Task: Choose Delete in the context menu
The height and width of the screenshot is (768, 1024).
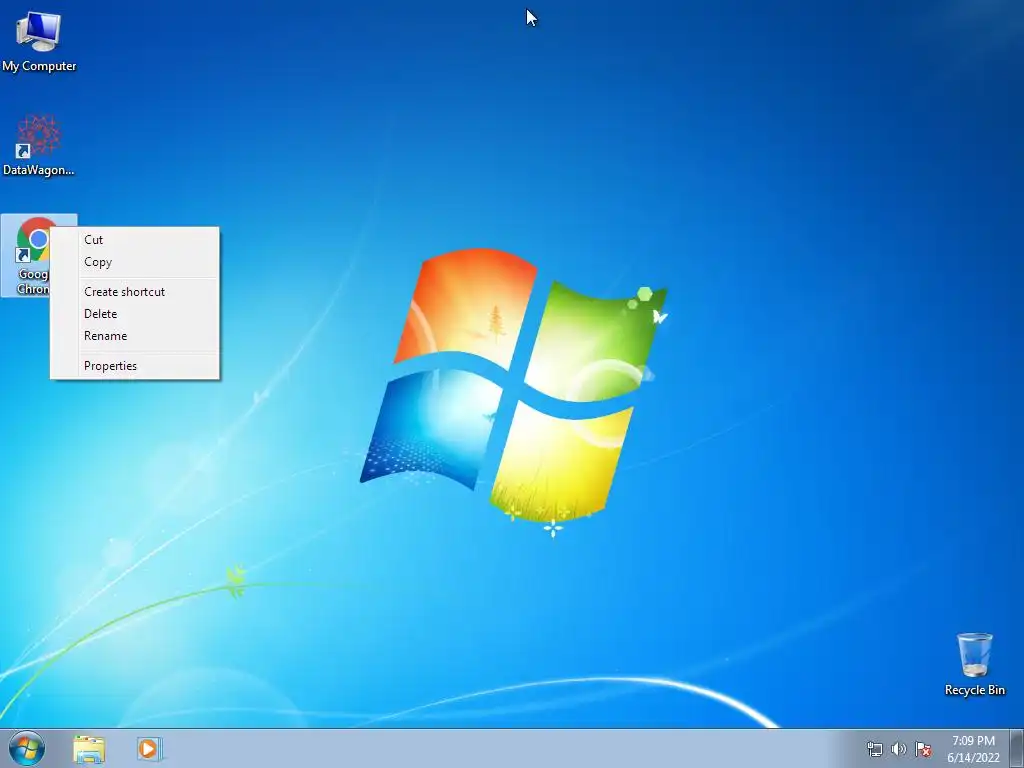Action: click(135, 314)
